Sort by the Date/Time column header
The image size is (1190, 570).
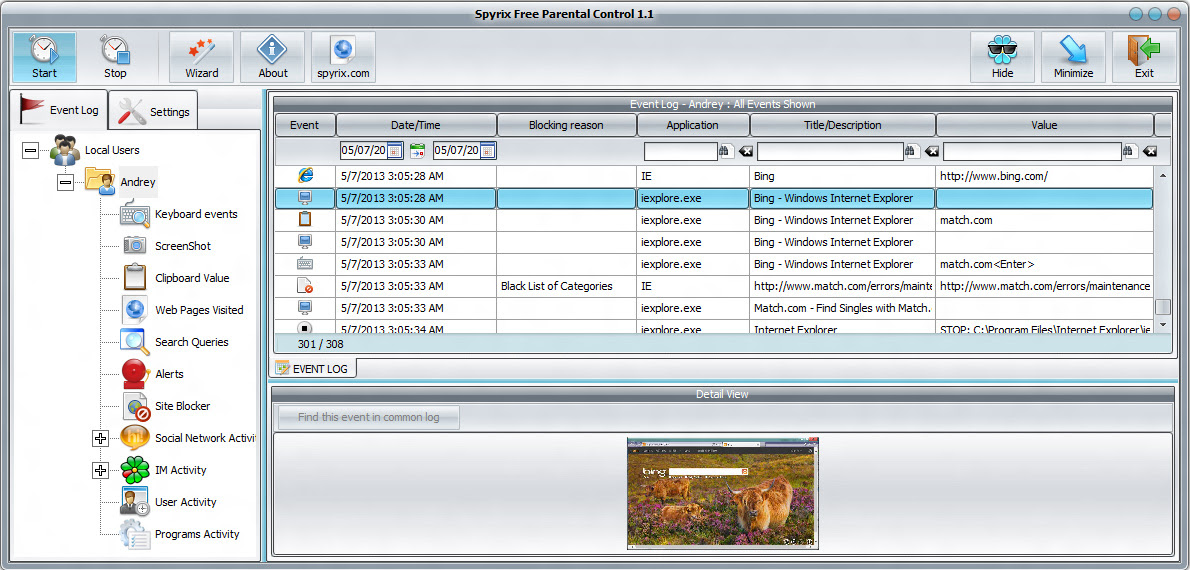pyautogui.click(x=416, y=125)
